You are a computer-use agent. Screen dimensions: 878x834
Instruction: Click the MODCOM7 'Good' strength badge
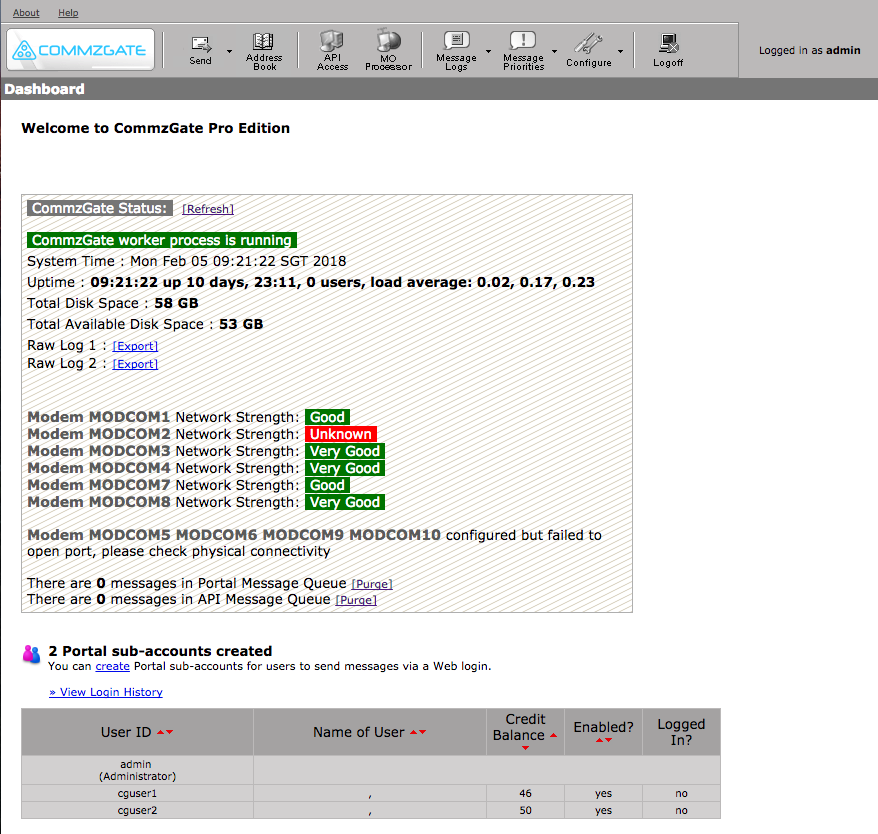click(328, 486)
